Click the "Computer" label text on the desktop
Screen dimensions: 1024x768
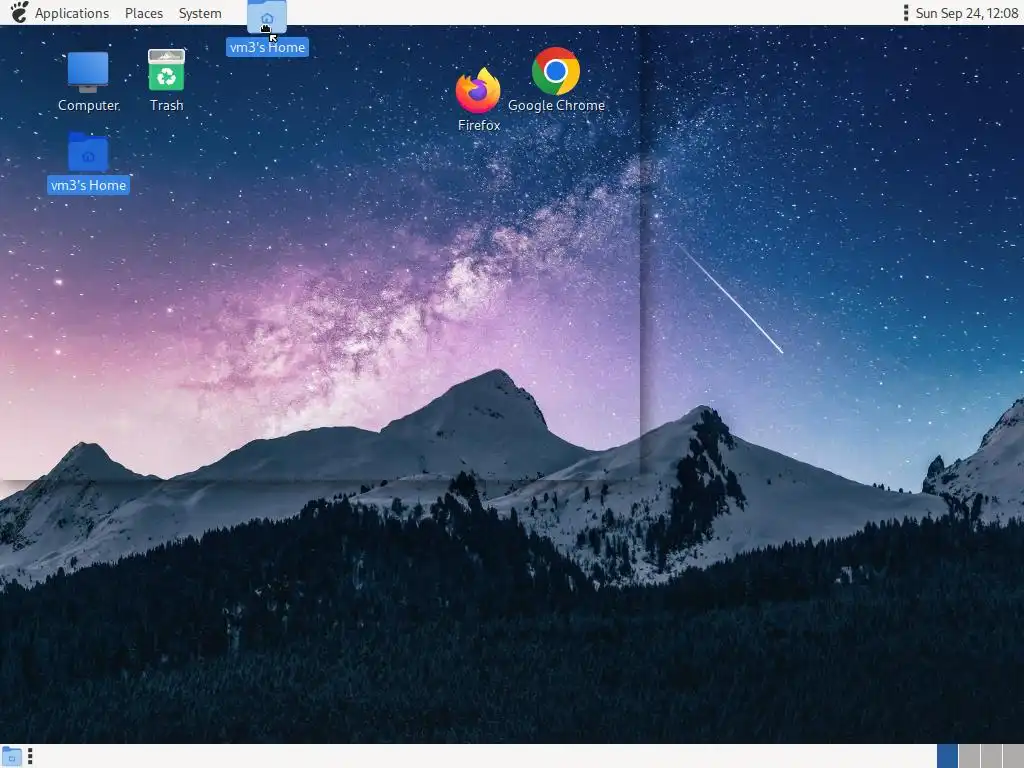click(x=89, y=105)
